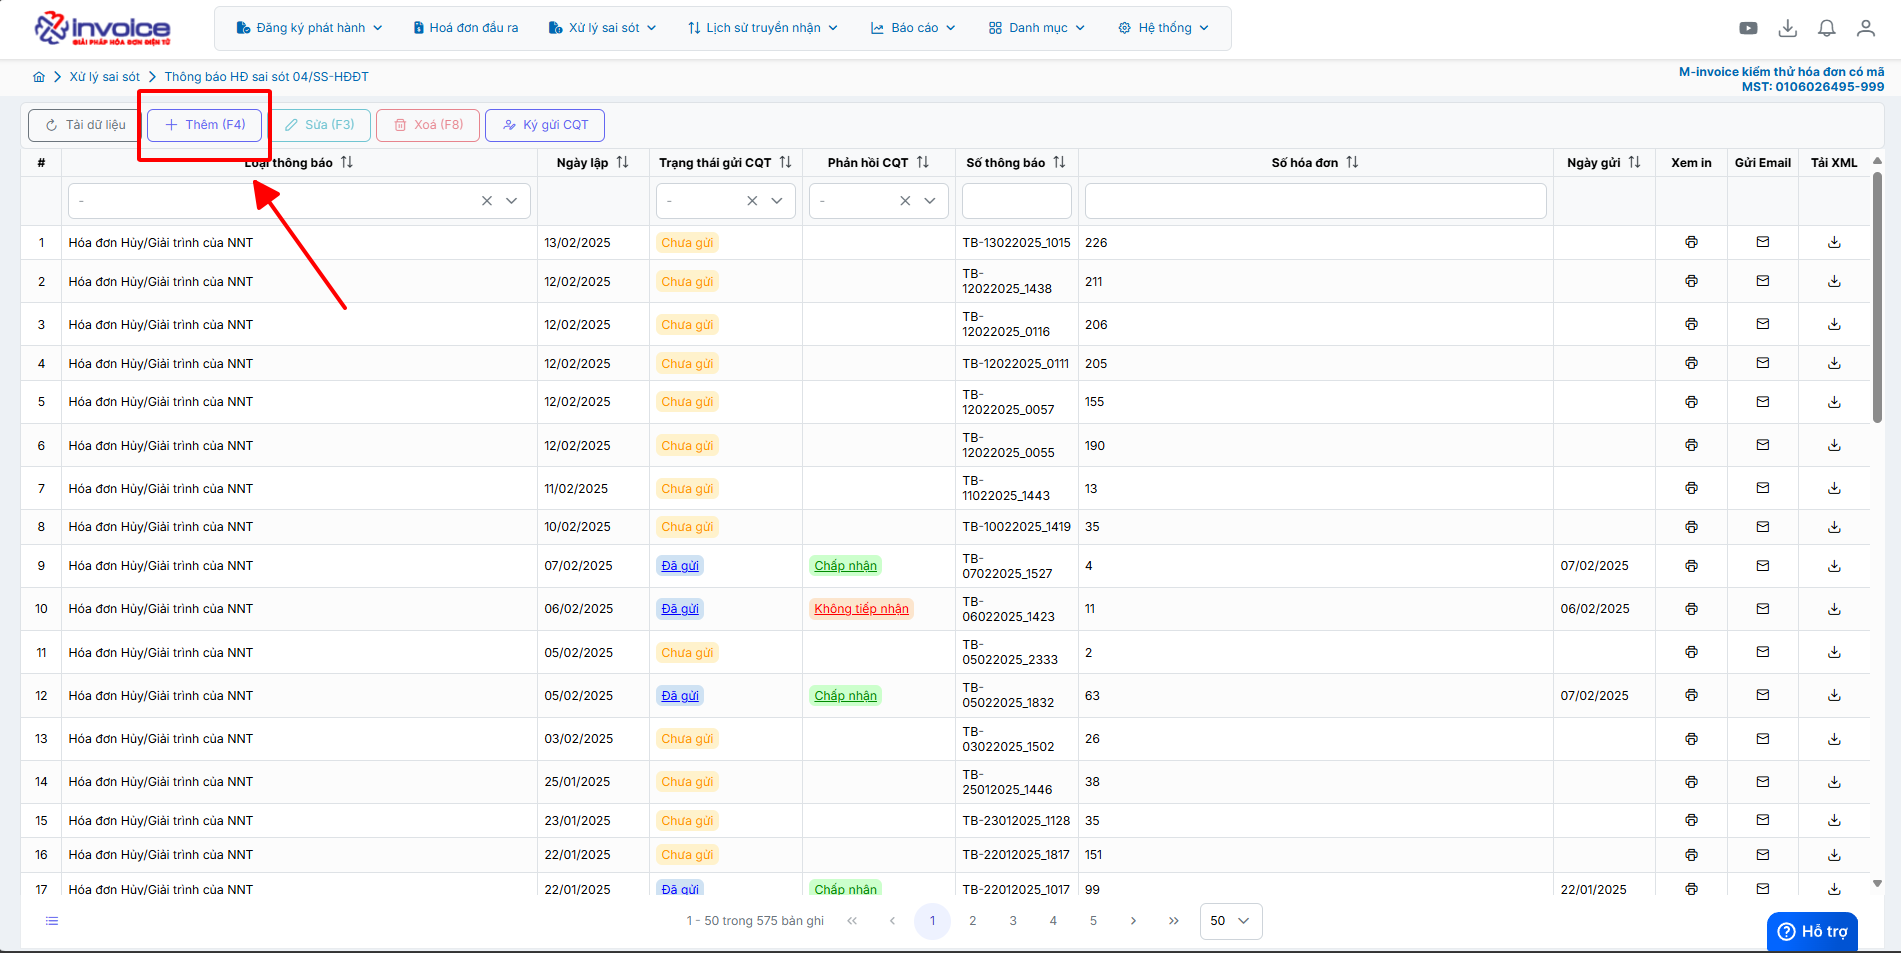Expand the Đăng ký phát hành menu
1901x953 pixels.
pos(309,28)
